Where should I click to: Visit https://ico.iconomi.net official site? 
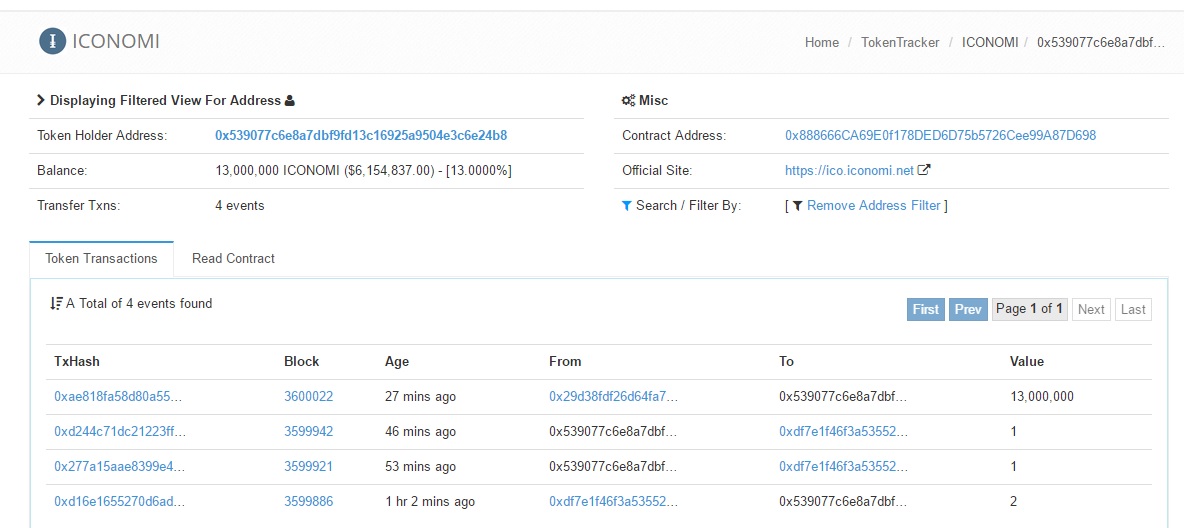tap(849, 171)
